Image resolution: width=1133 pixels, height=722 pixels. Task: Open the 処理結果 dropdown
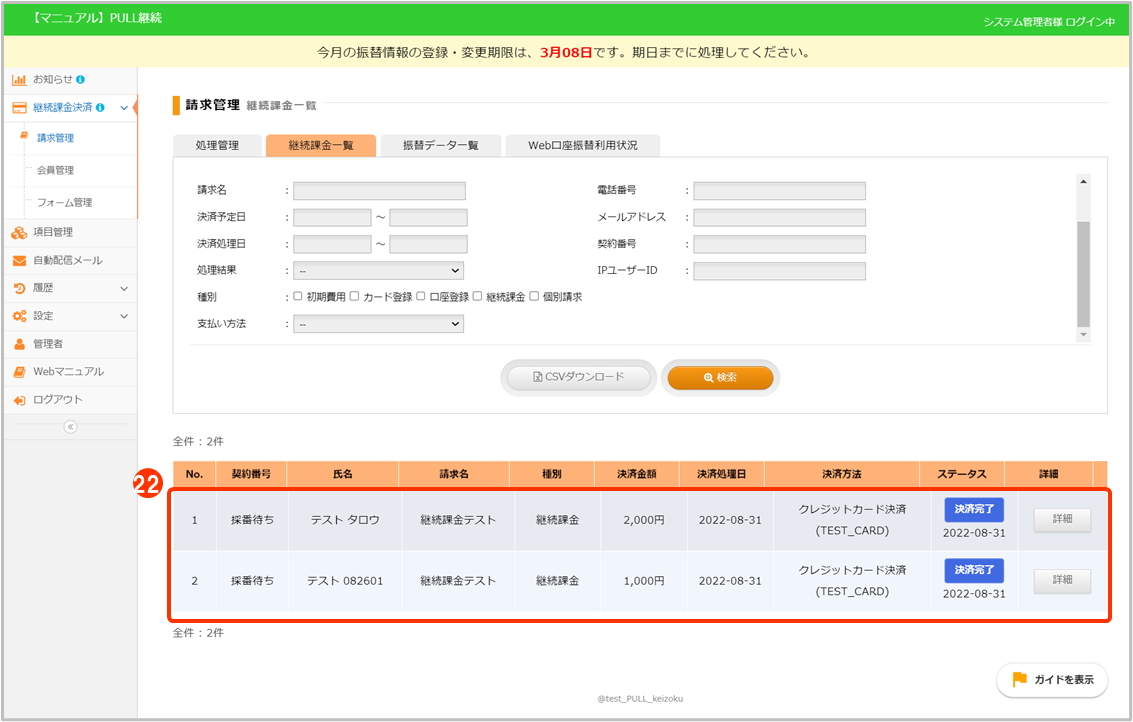[x=378, y=270]
